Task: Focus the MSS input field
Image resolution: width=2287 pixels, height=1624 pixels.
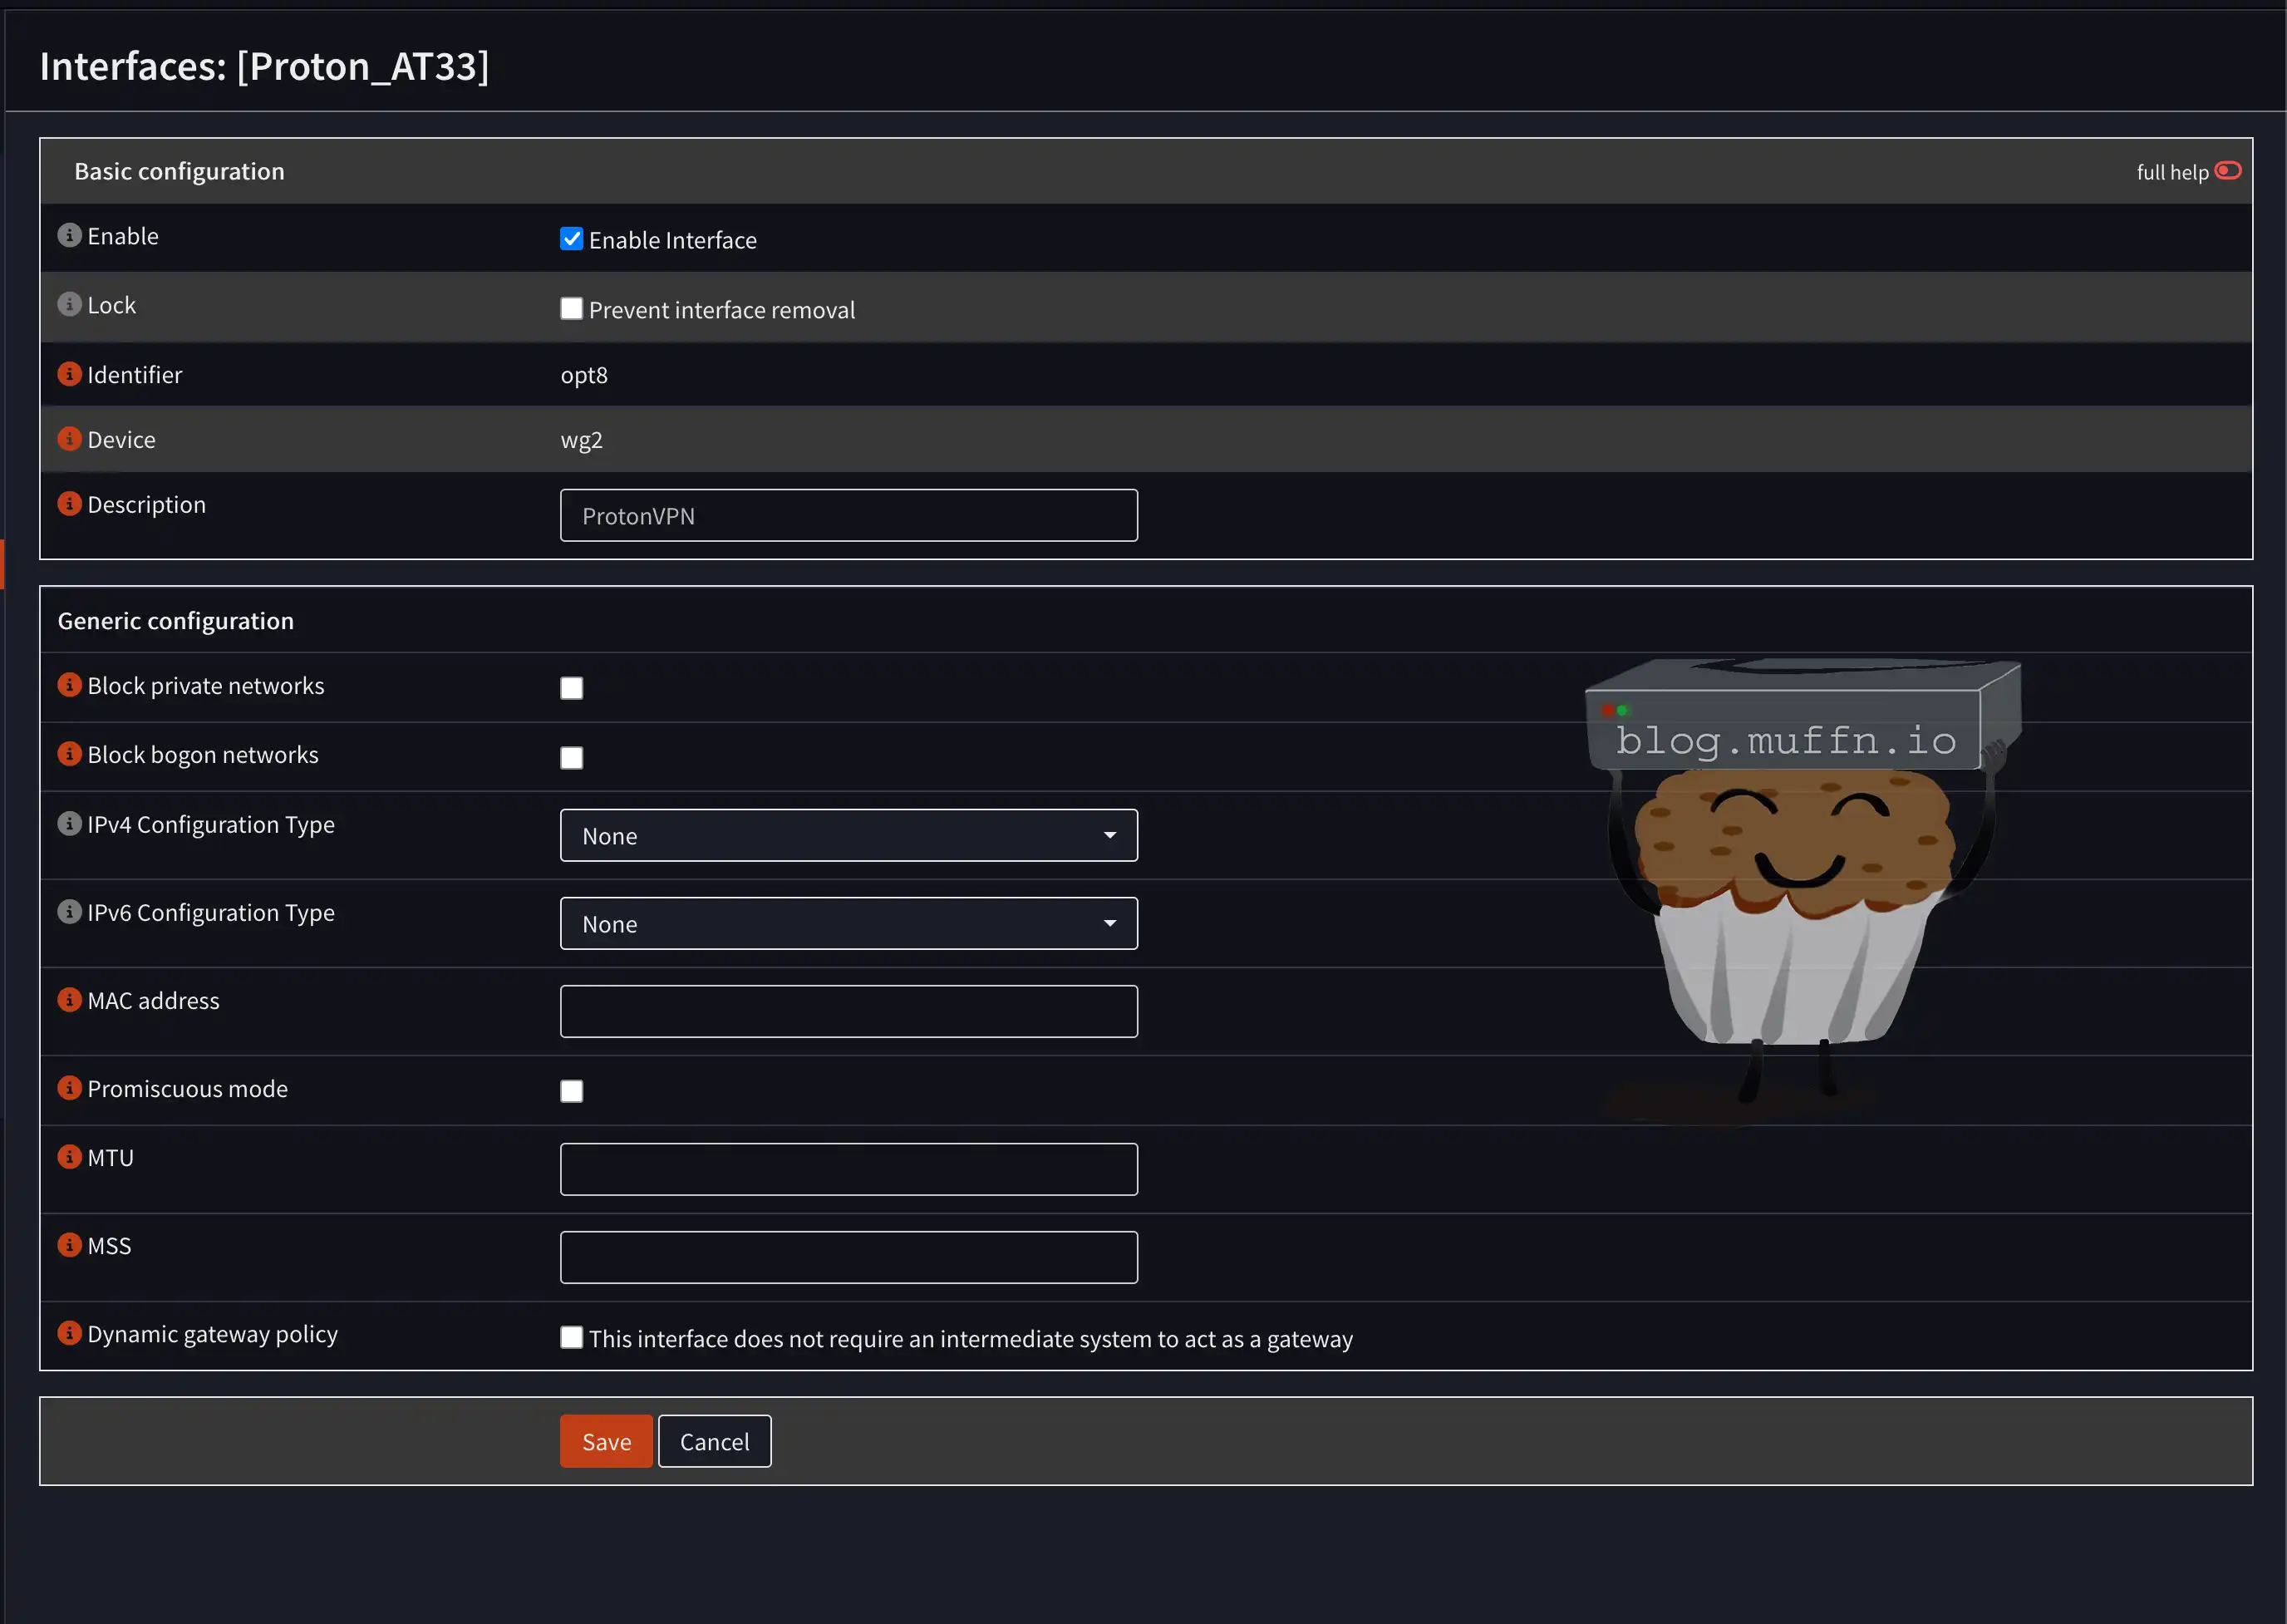Action: (848, 1258)
